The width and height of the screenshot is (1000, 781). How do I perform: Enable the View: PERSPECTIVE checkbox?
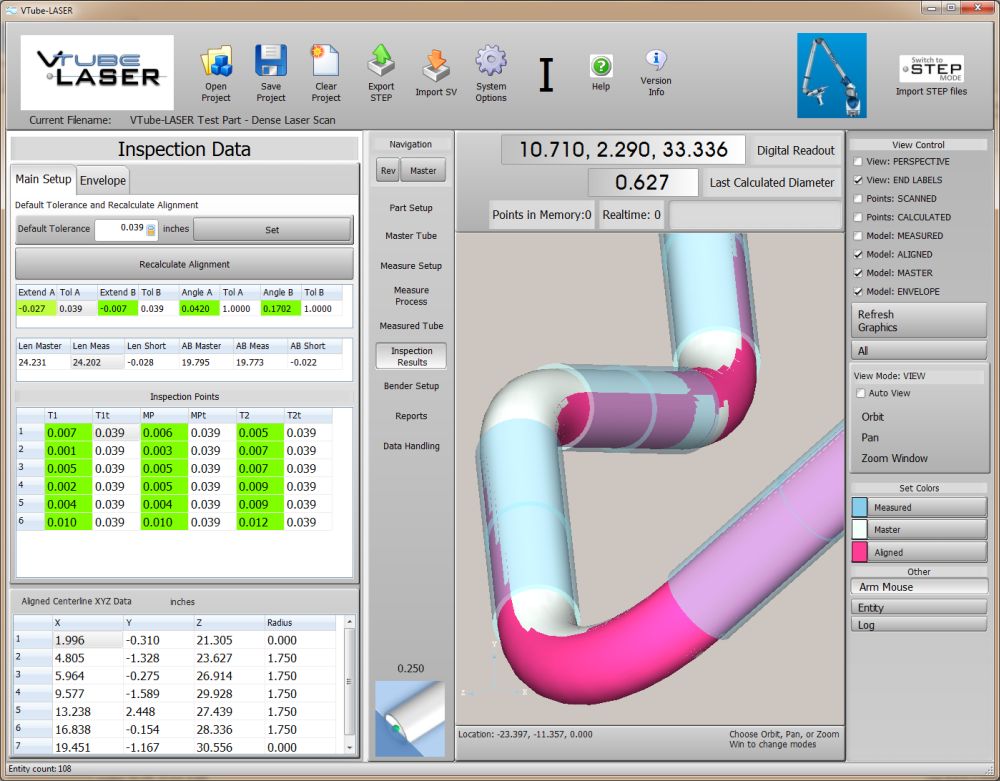pos(858,162)
